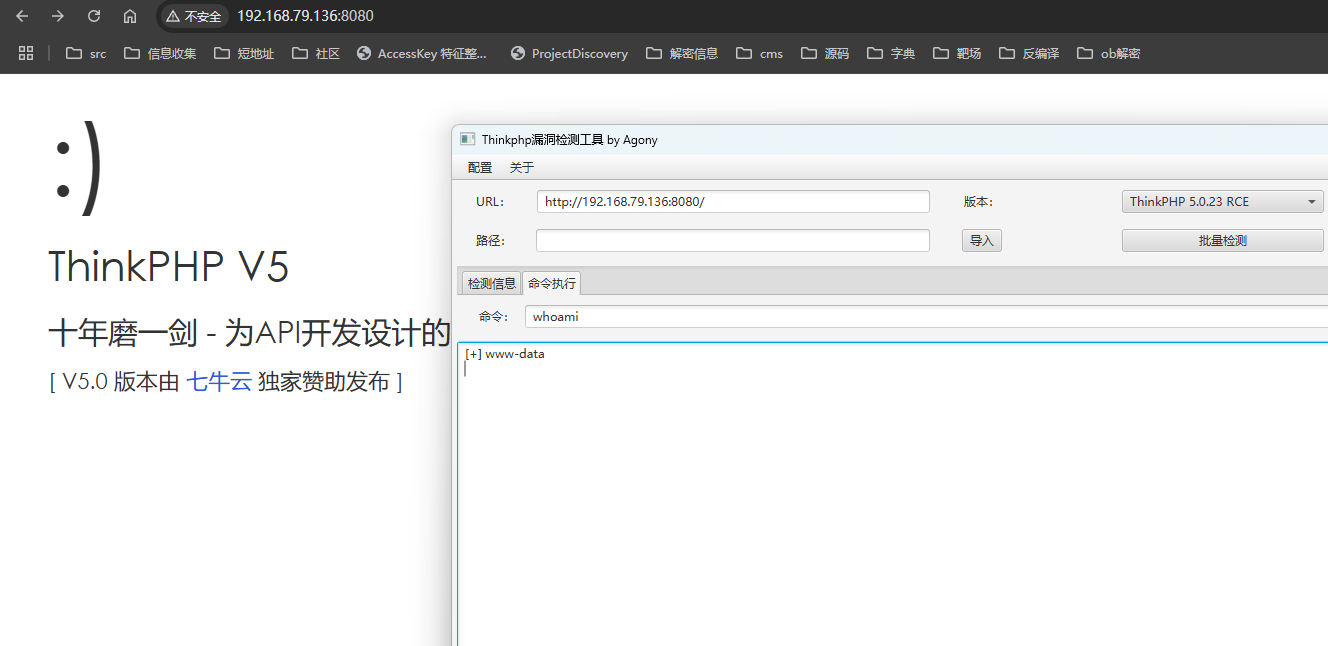The height and width of the screenshot is (646, 1328).
Task: Click the URL input field in tool
Action: pos(733,201)
